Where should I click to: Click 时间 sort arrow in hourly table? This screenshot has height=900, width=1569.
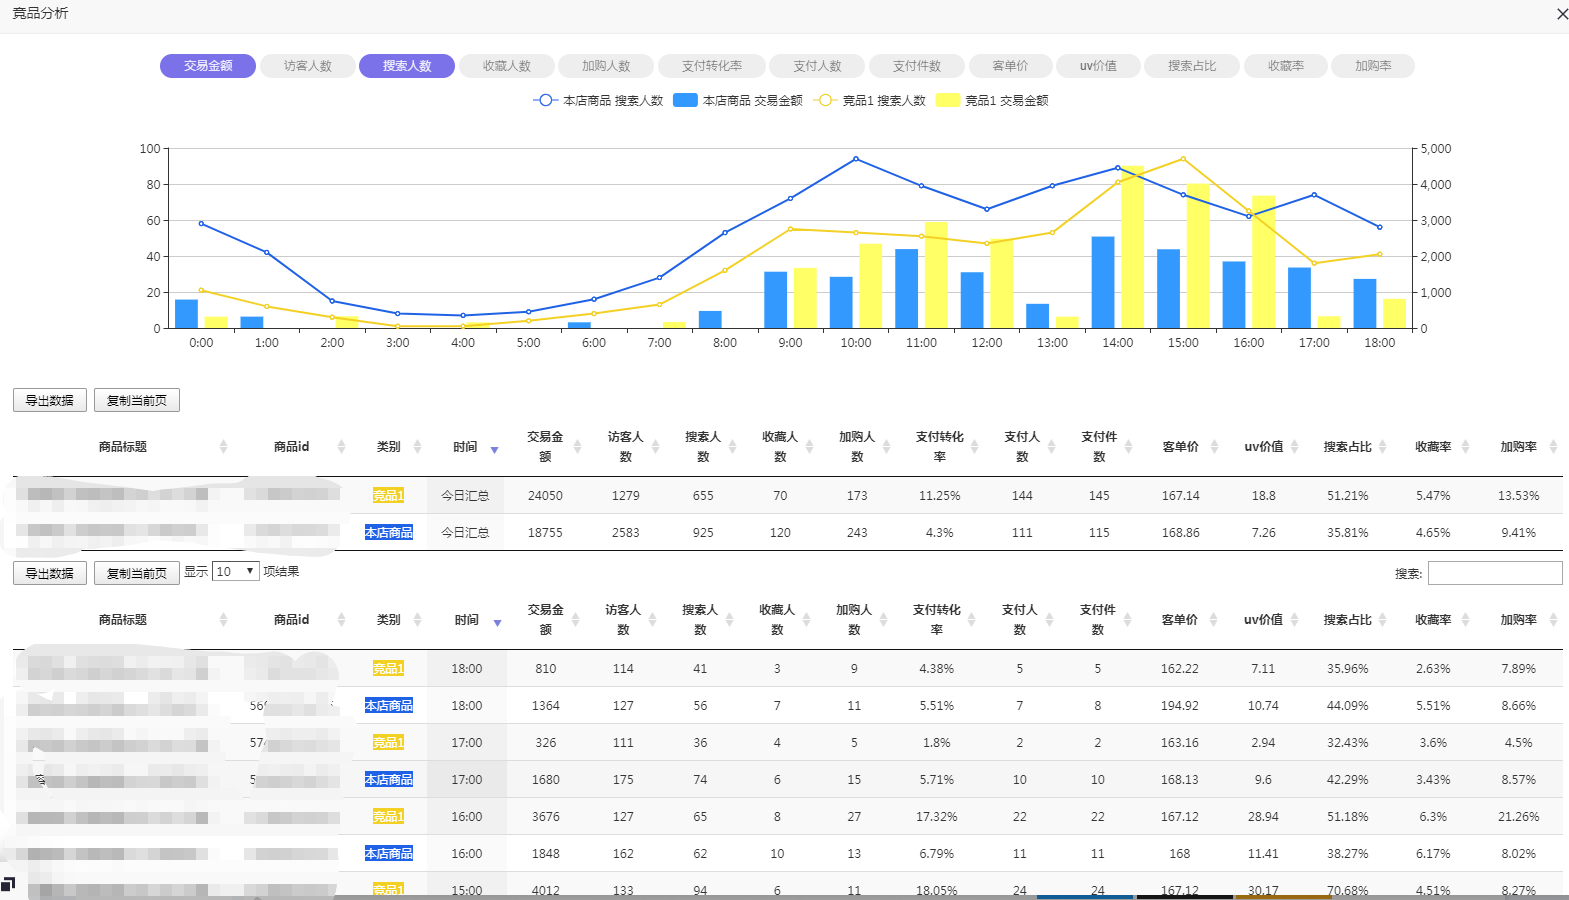(497, 622)
